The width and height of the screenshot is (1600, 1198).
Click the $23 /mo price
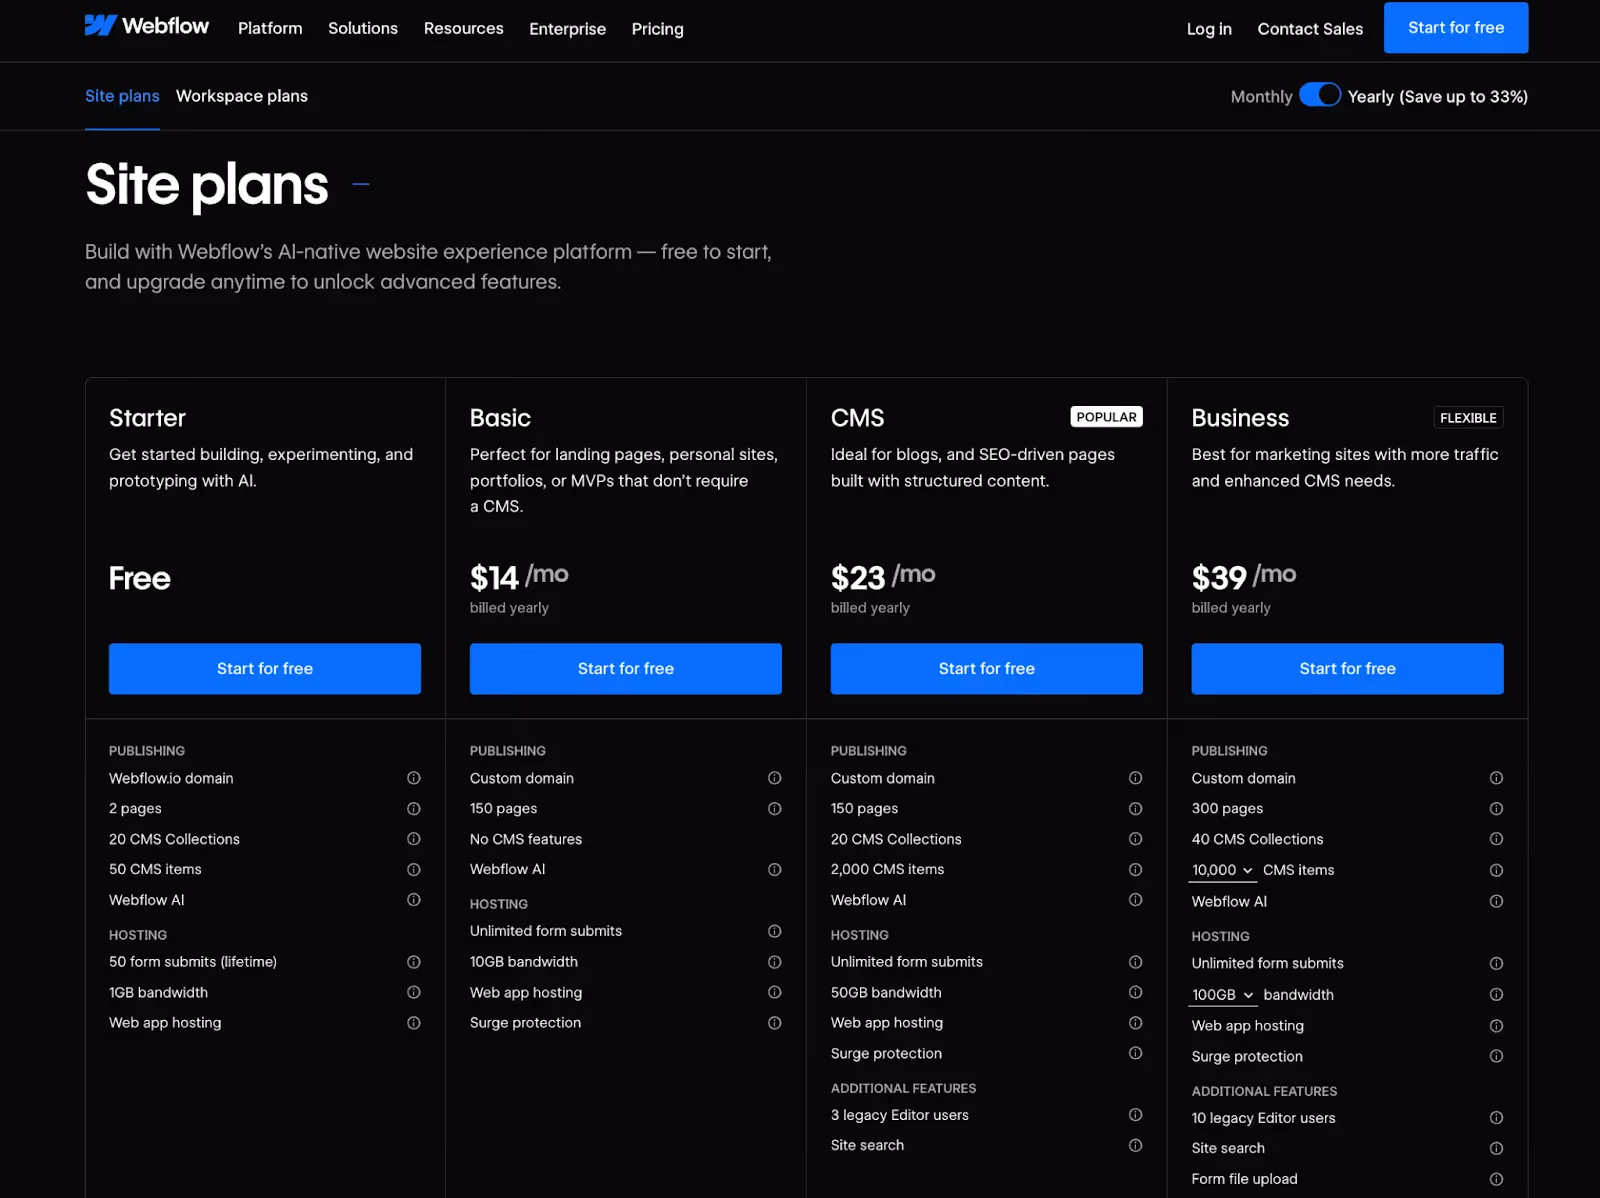coord(883,577)
